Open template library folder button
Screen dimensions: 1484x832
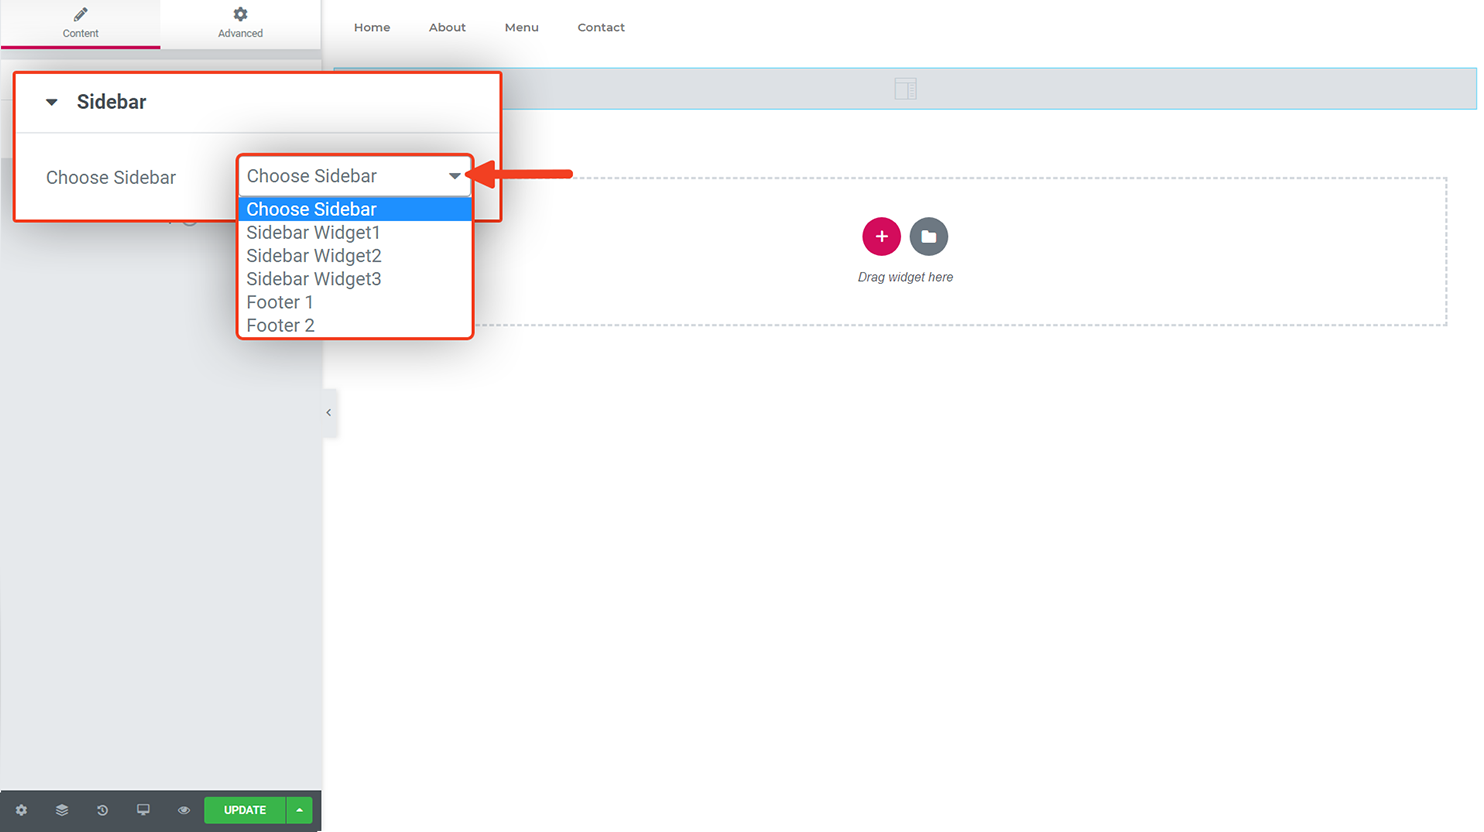coord(929,237)
